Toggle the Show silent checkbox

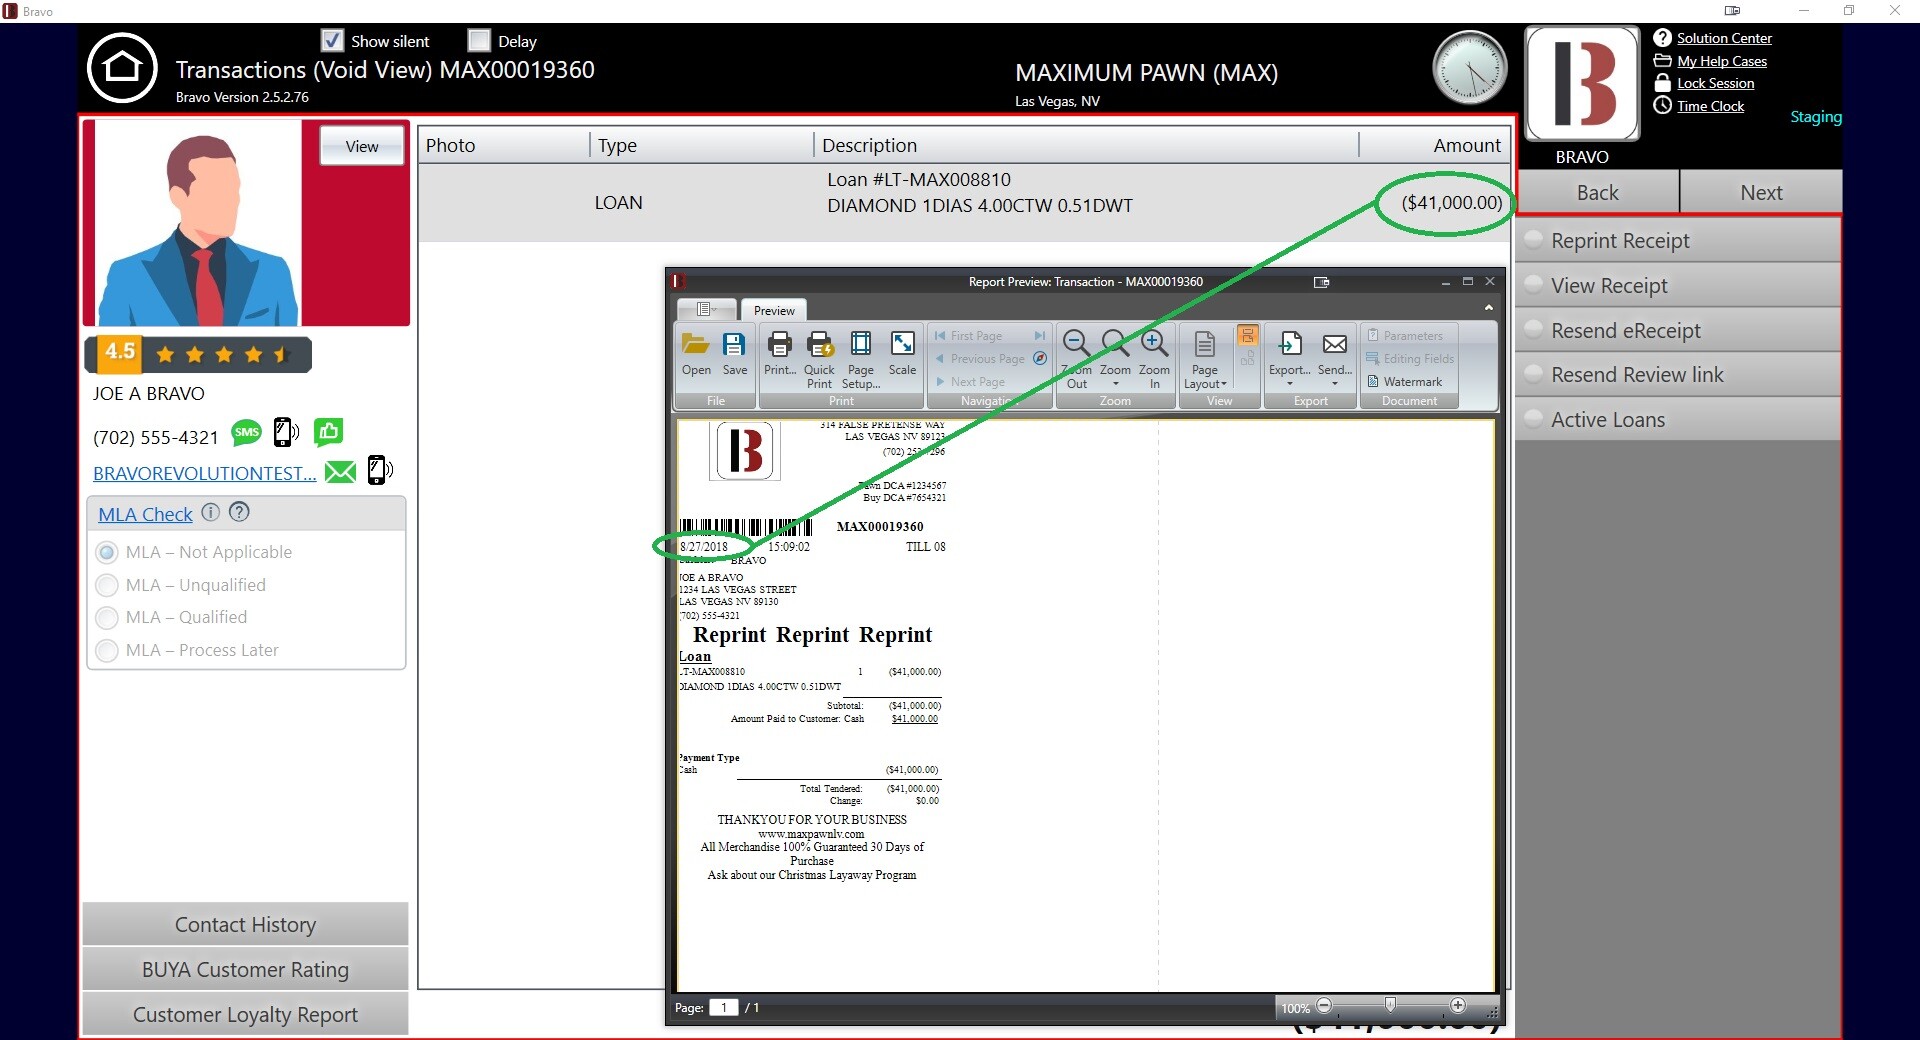point(333,40)
